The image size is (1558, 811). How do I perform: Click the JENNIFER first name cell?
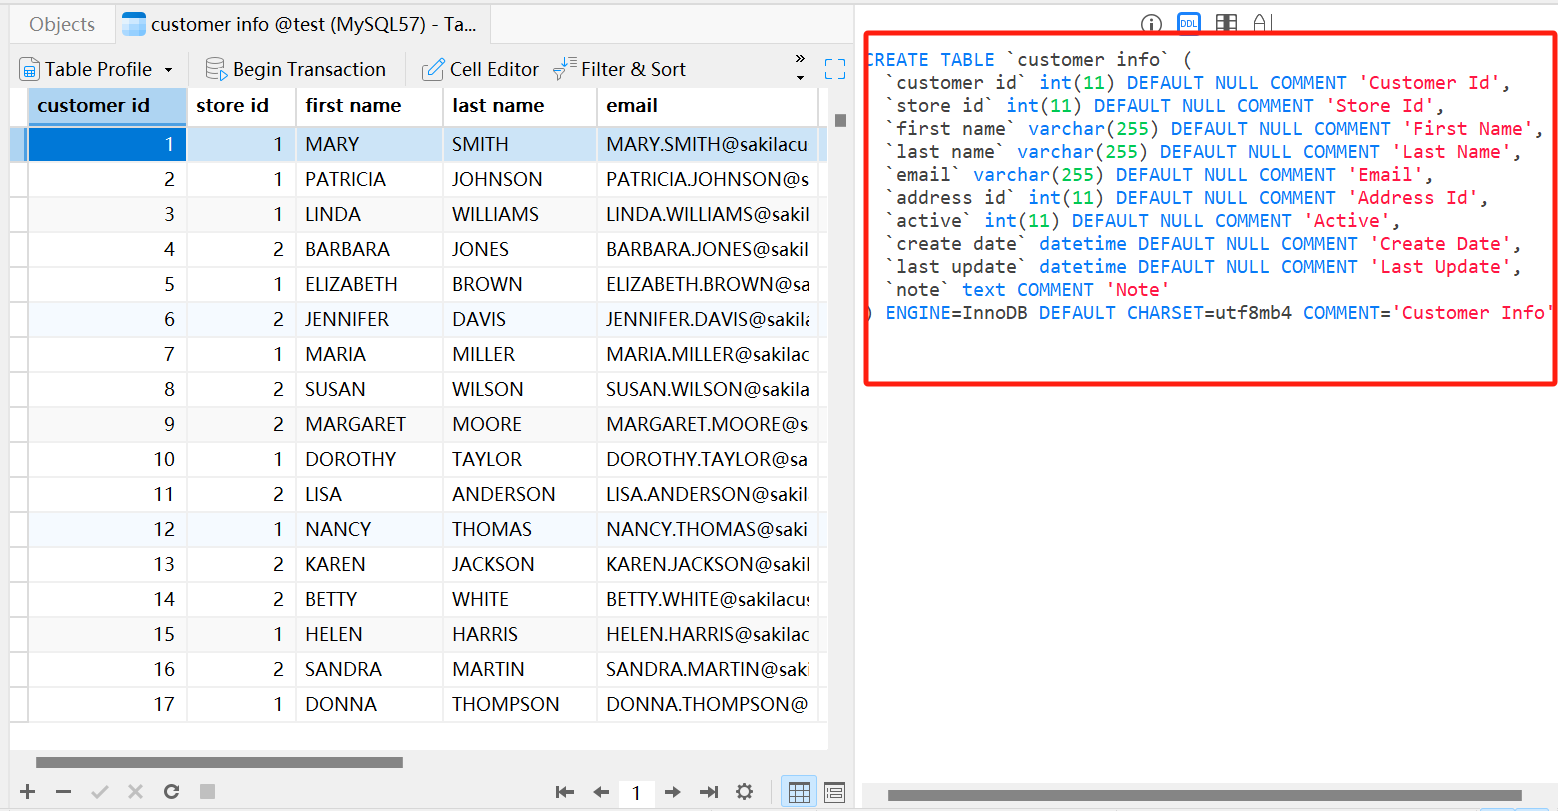(x=369, y=319)
